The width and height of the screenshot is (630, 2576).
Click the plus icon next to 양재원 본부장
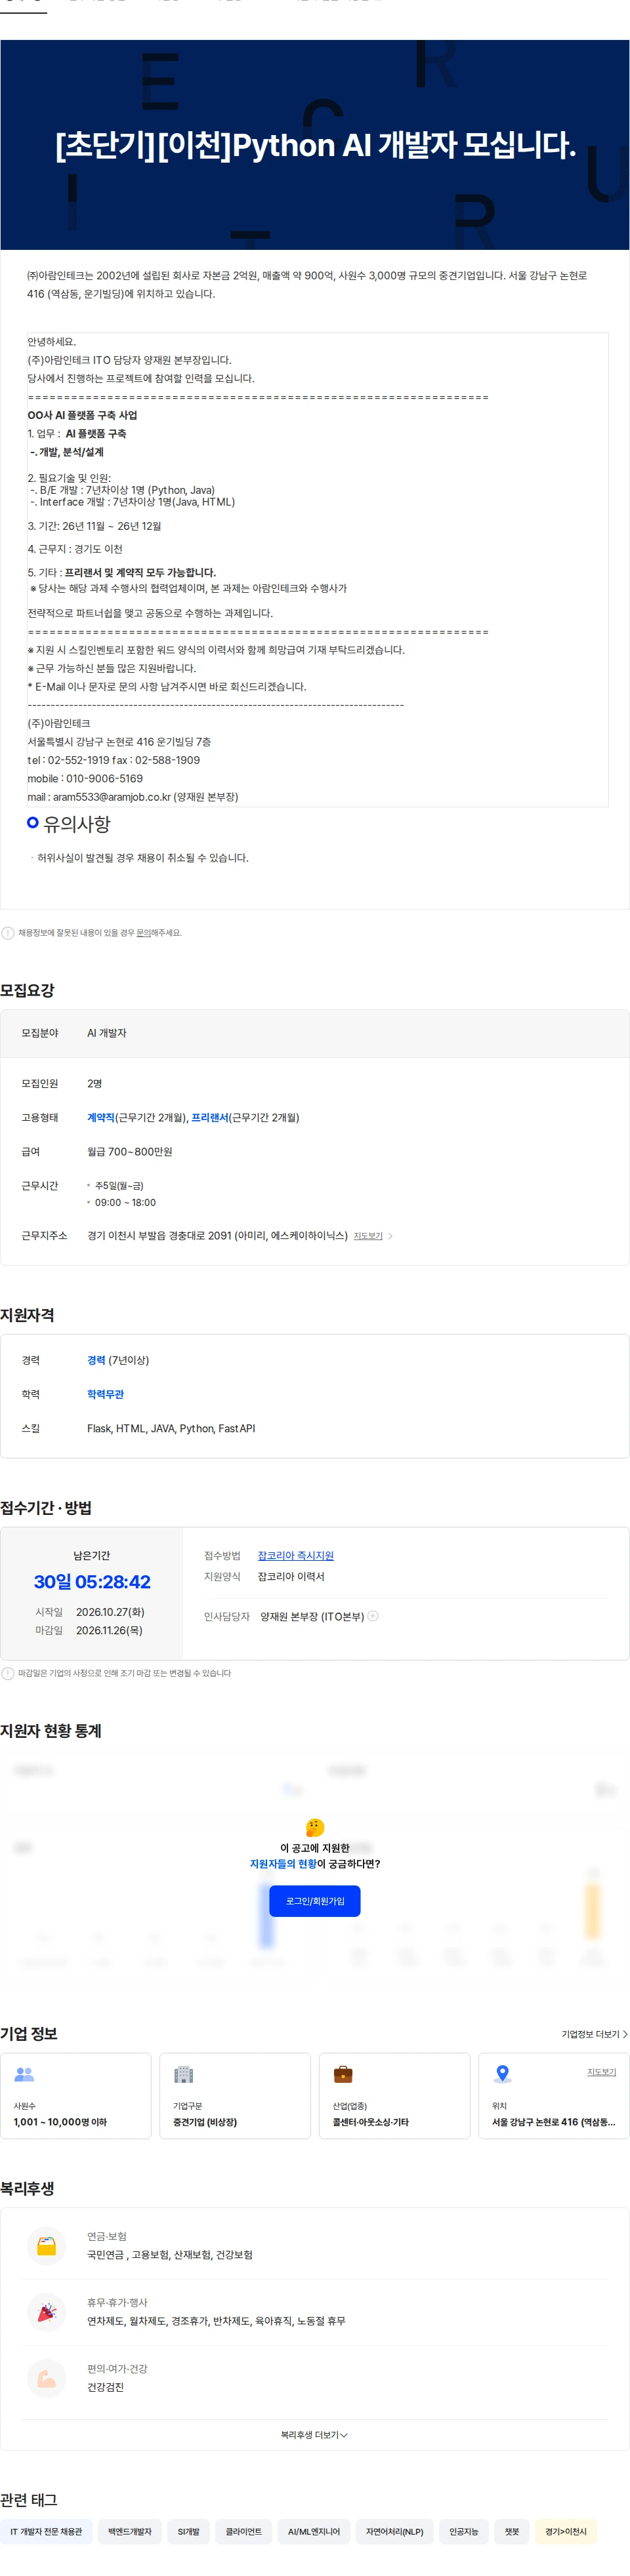pyautogui.click(x=373, y=1615)
